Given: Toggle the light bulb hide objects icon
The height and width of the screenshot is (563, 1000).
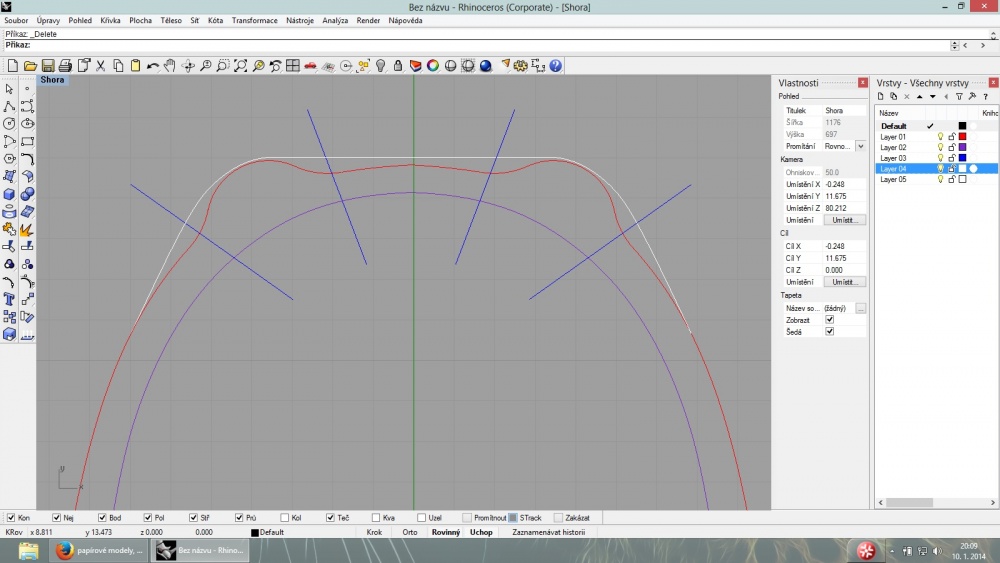Looking at the screenshot, I should [381, 66].
